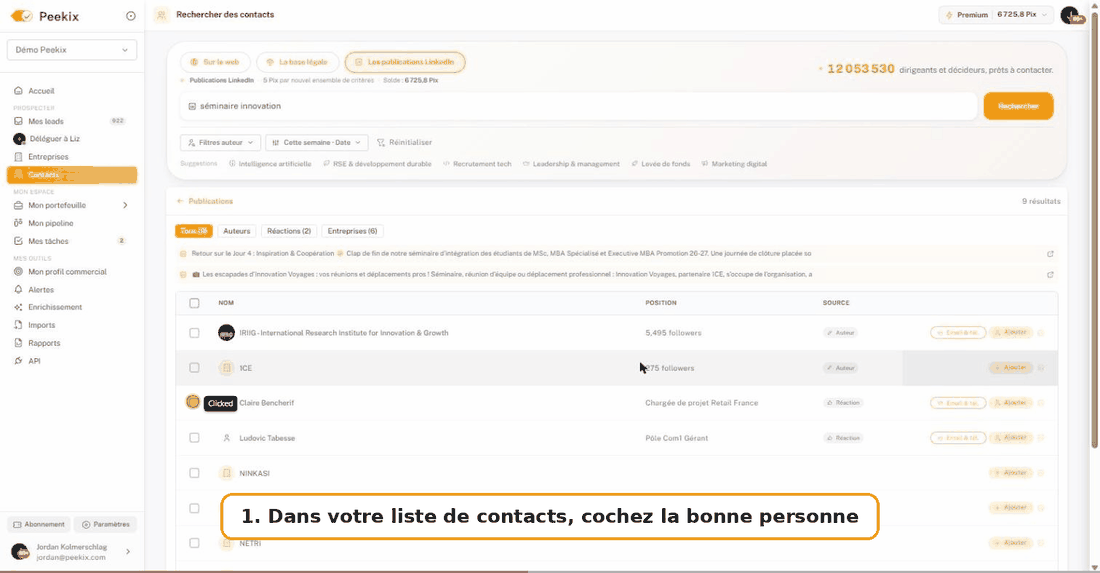Click the Rapports document icon
The height and width of the screenshot is (573, 1100).
pos(18,343)
